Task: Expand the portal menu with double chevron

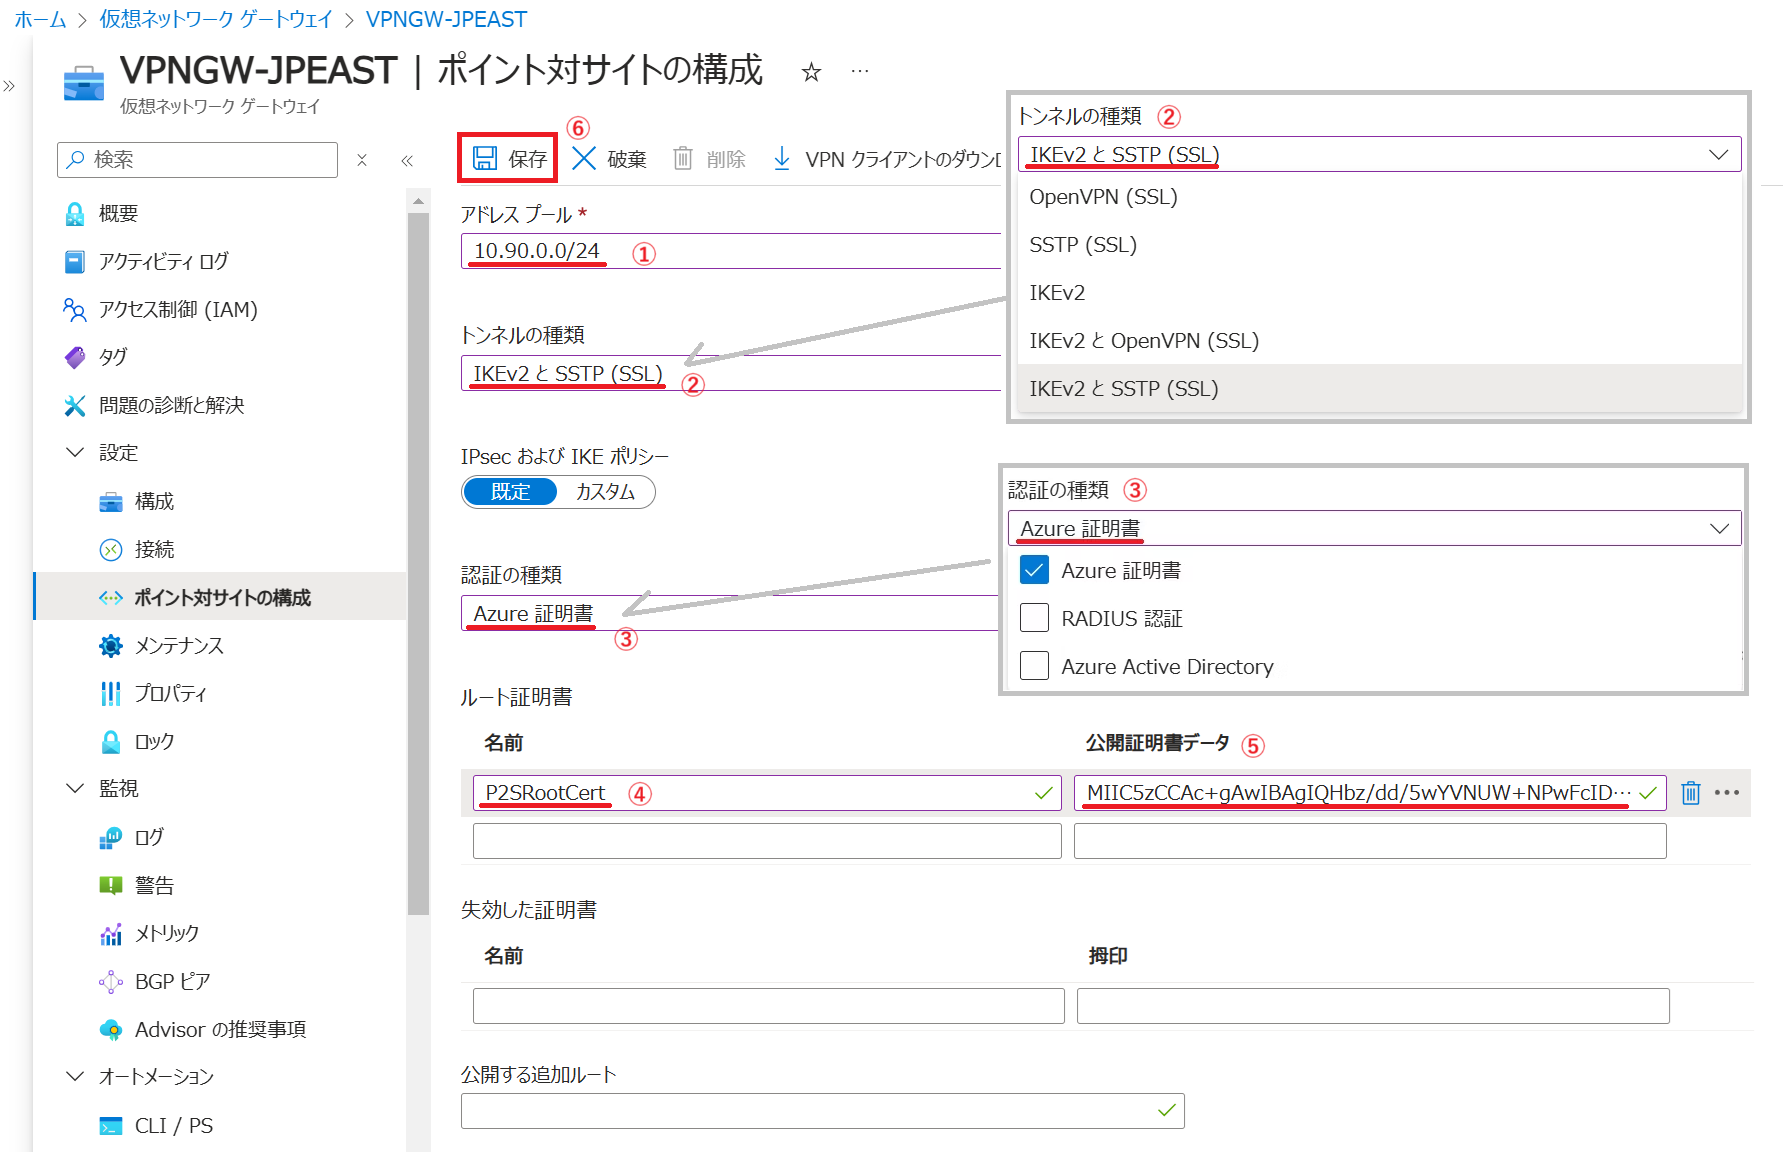Action: pos(9,86)
